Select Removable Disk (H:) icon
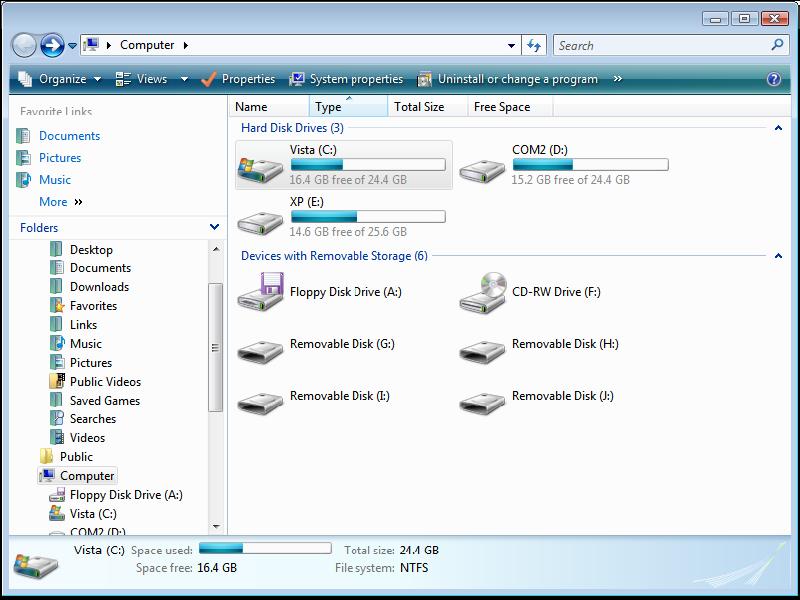800x600 pixels. (x=482, y=352)
